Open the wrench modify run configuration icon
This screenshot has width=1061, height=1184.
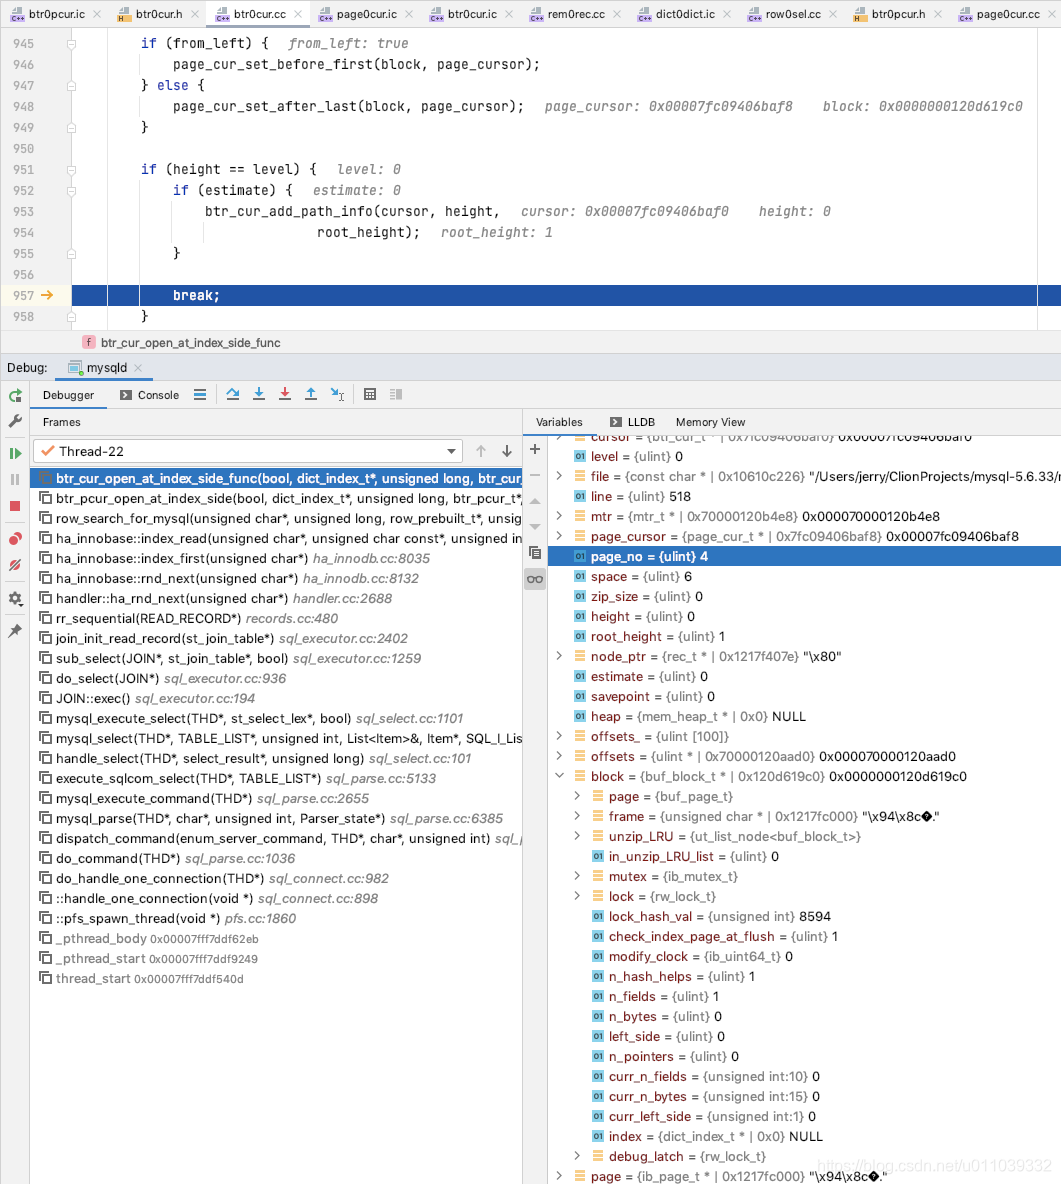tap(15, 421)
